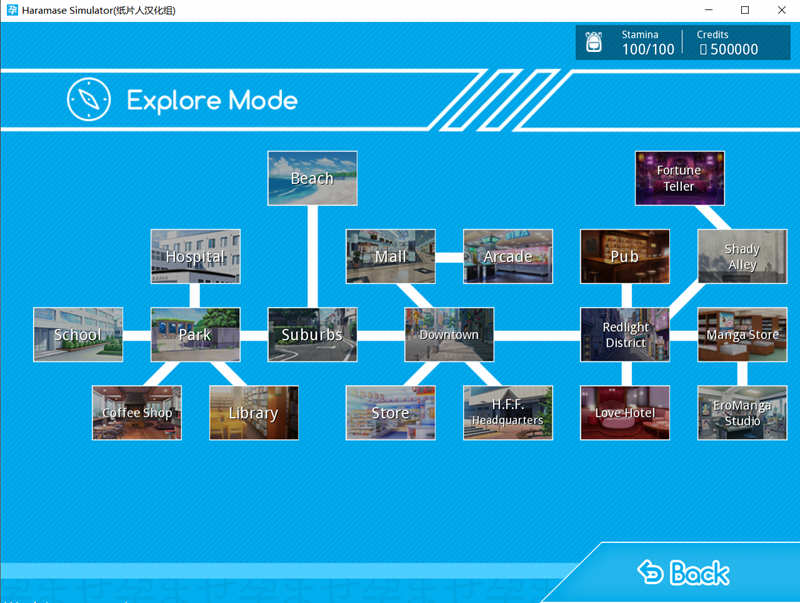The height and width of the screenshot is (603, 800).
Task: Open the Park location
Action: [195, 334]
